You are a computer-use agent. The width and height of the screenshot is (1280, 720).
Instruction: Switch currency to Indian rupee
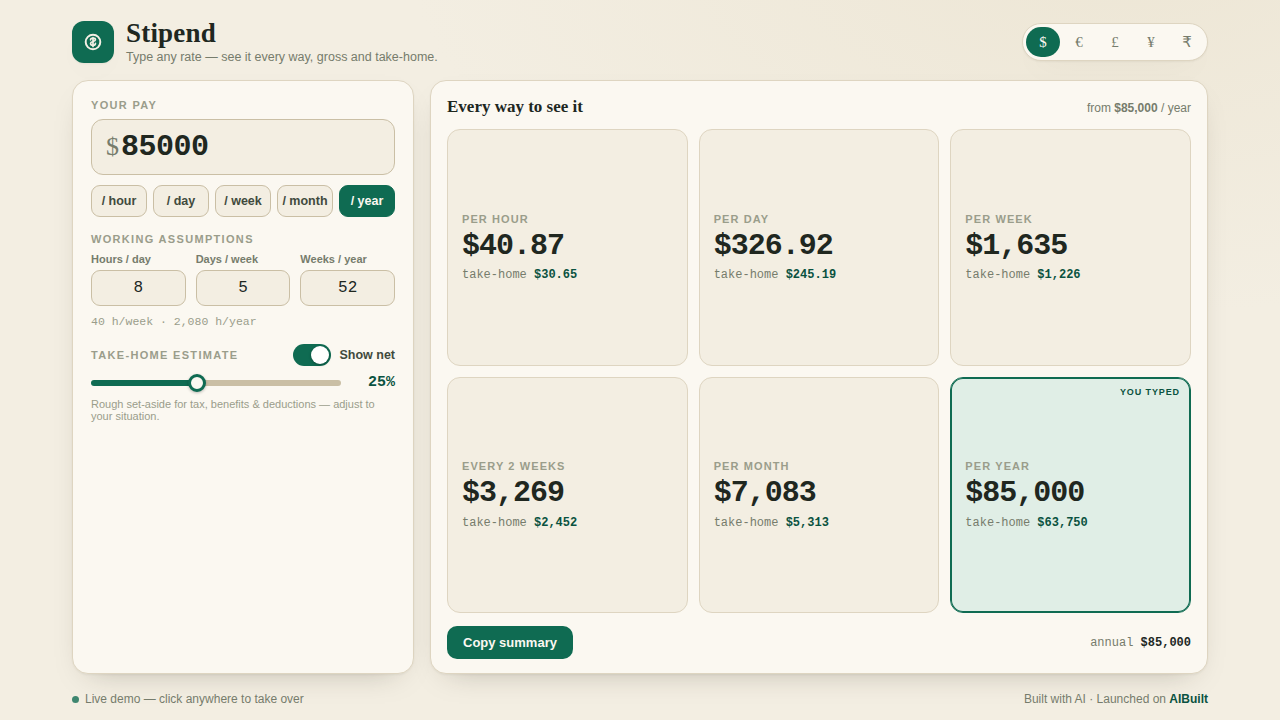1187,42
